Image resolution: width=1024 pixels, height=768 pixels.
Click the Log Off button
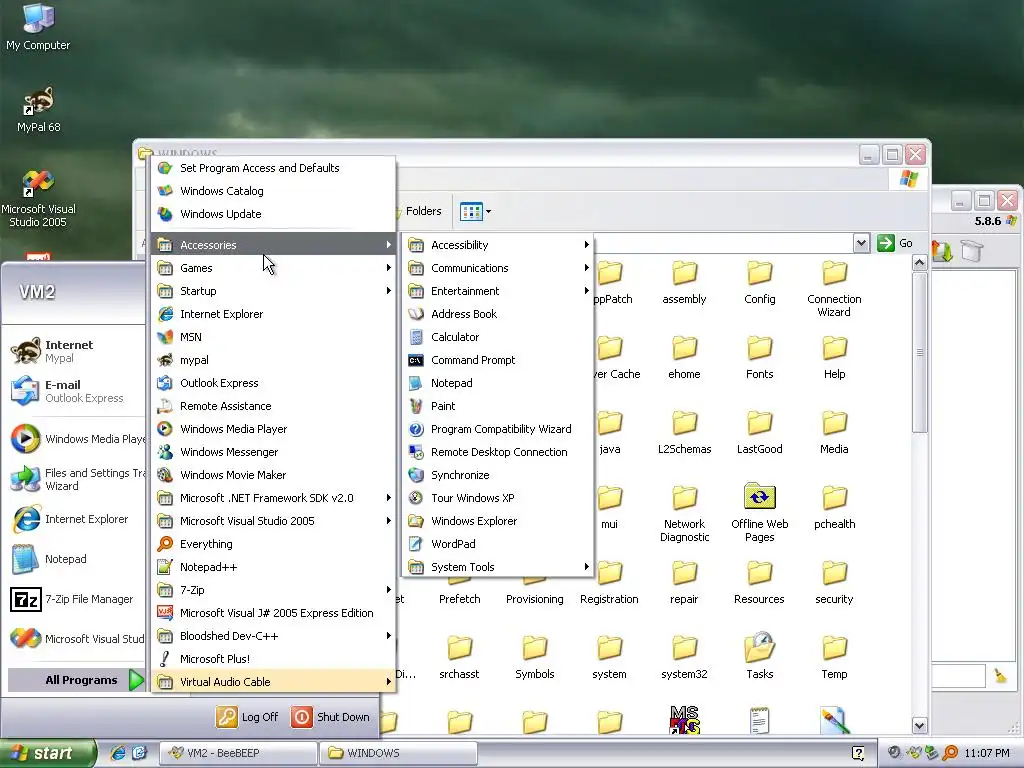coord(248,716)
